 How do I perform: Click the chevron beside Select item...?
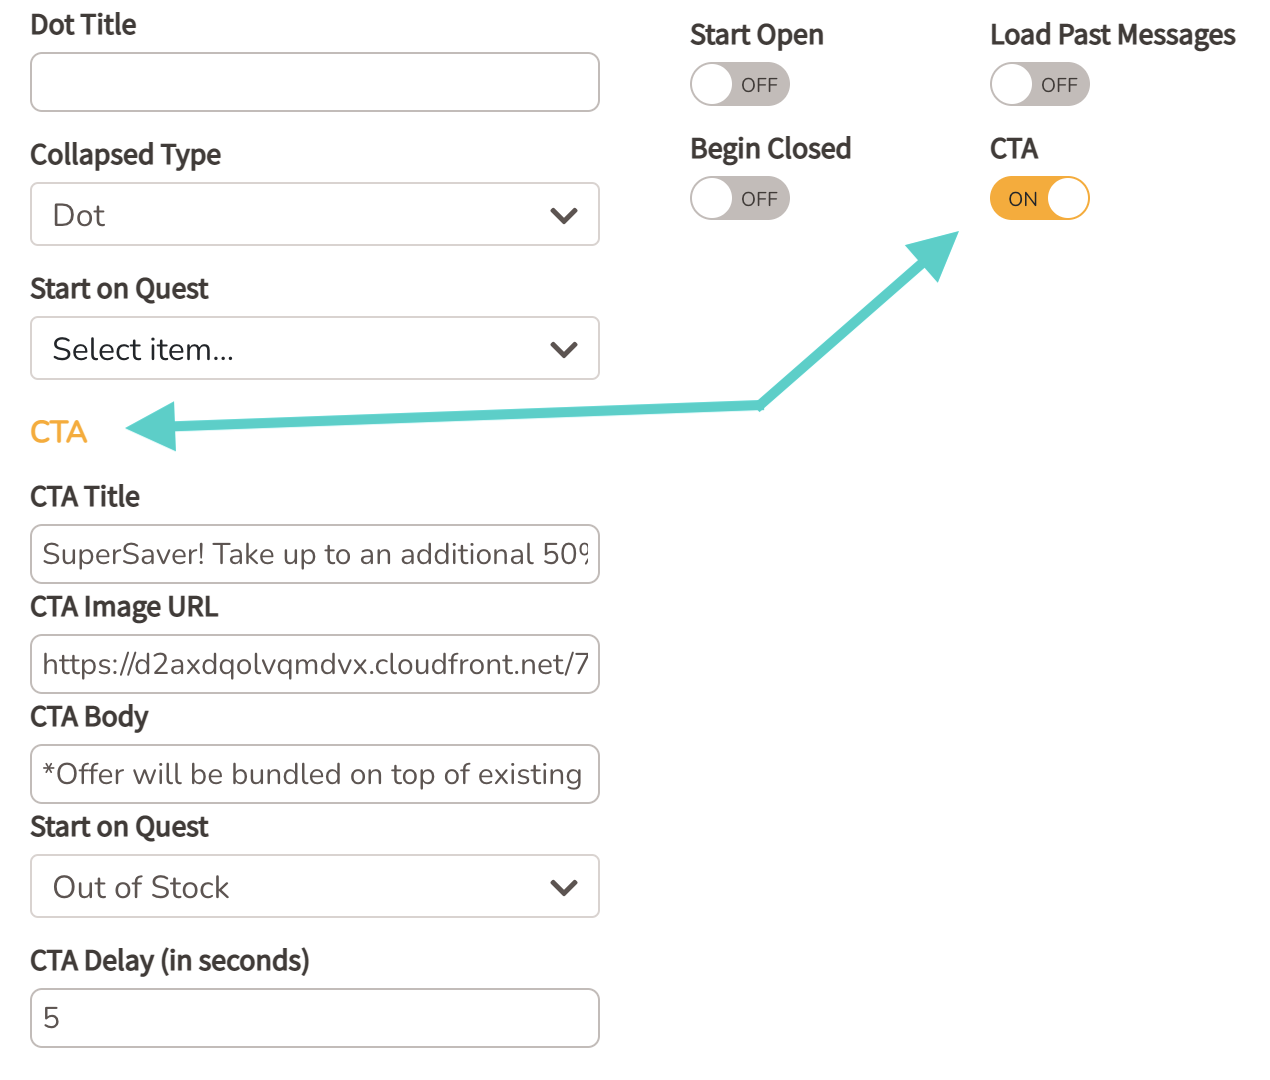click(x=564, y=349)
